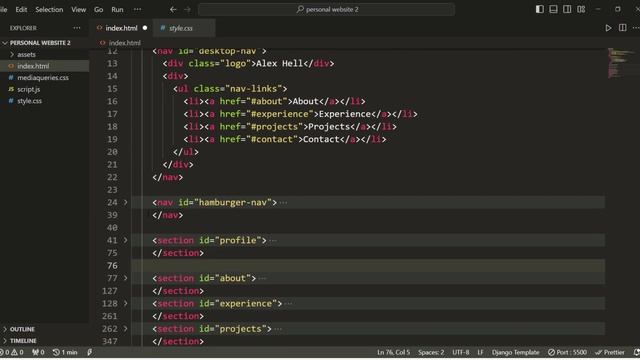The width and height of the screenshot is (640, 360).
Task: Click Ln 76, Col 5 status
Action: coord(393,352)
